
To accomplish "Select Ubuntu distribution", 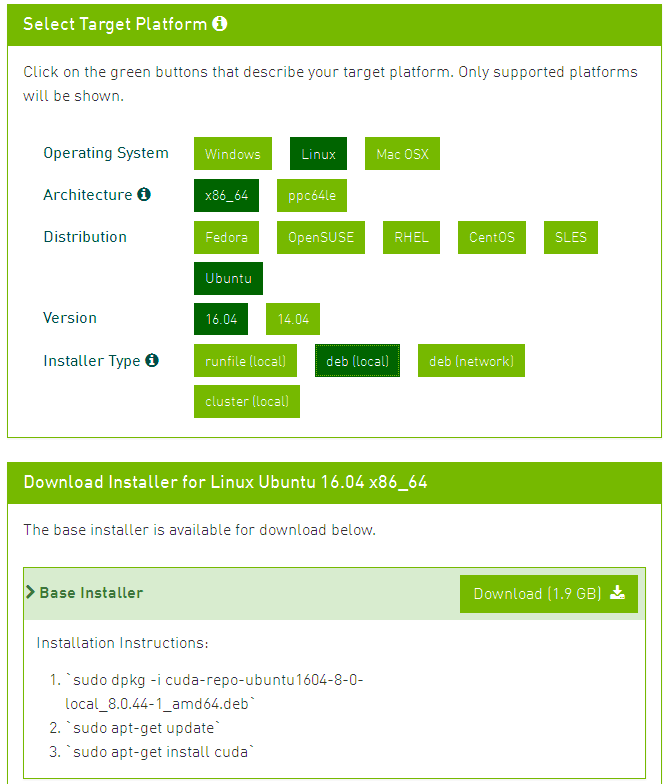I will pos(228,278).
